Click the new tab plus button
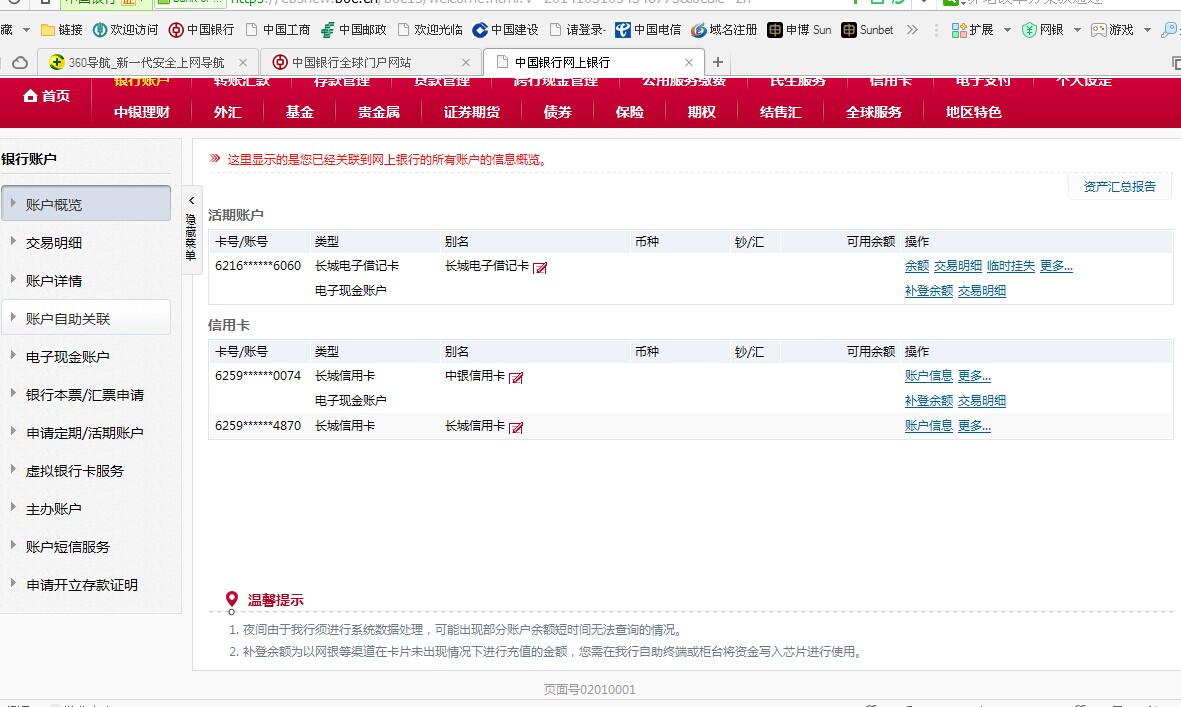 pyautogui.click(x=717, y=62)
